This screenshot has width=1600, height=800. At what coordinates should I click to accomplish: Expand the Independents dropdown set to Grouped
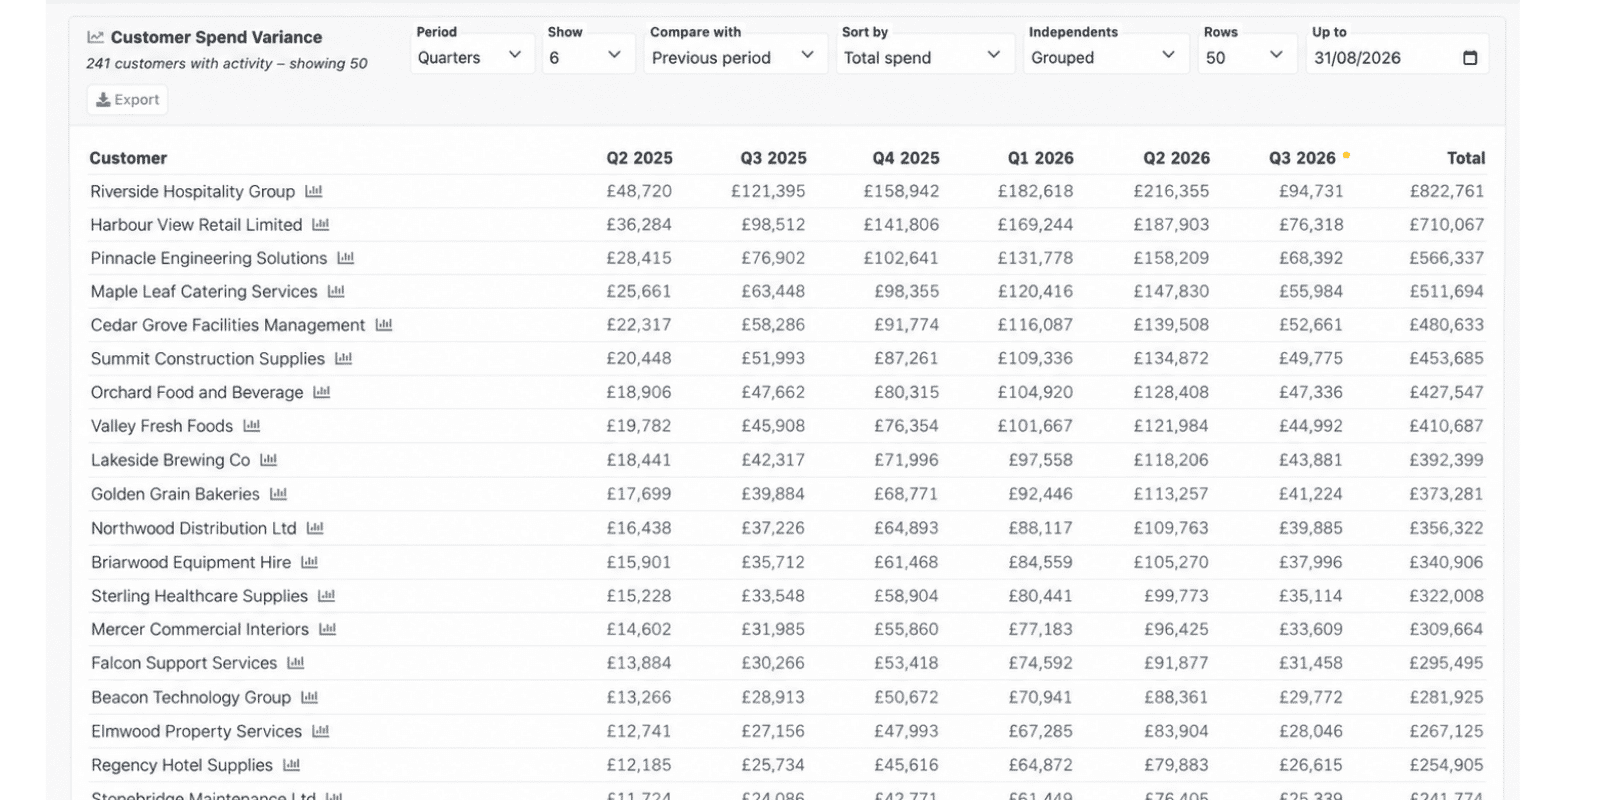(1105, 55)
